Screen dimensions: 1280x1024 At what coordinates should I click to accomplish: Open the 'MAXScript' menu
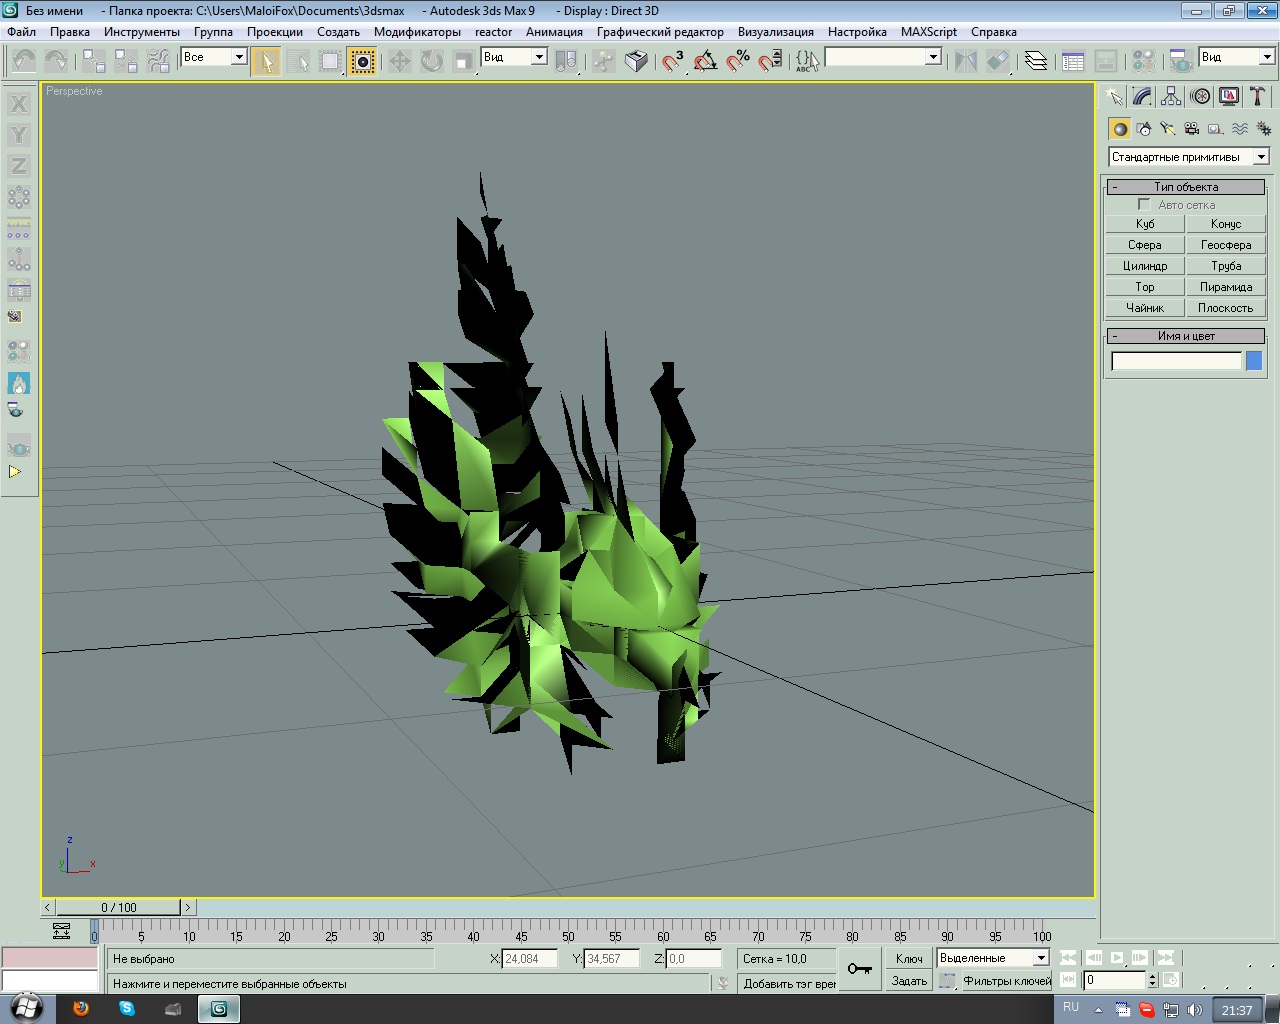point(929,32)
